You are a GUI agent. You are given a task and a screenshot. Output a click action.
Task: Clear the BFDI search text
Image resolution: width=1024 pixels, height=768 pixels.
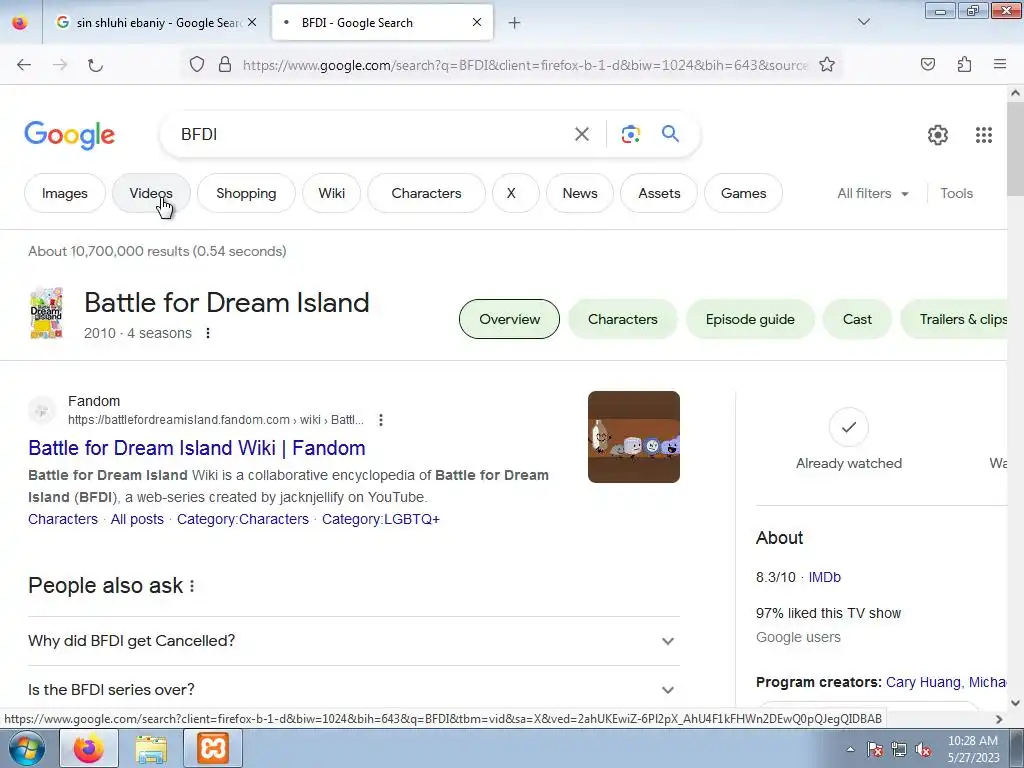[x=582, y=134]
